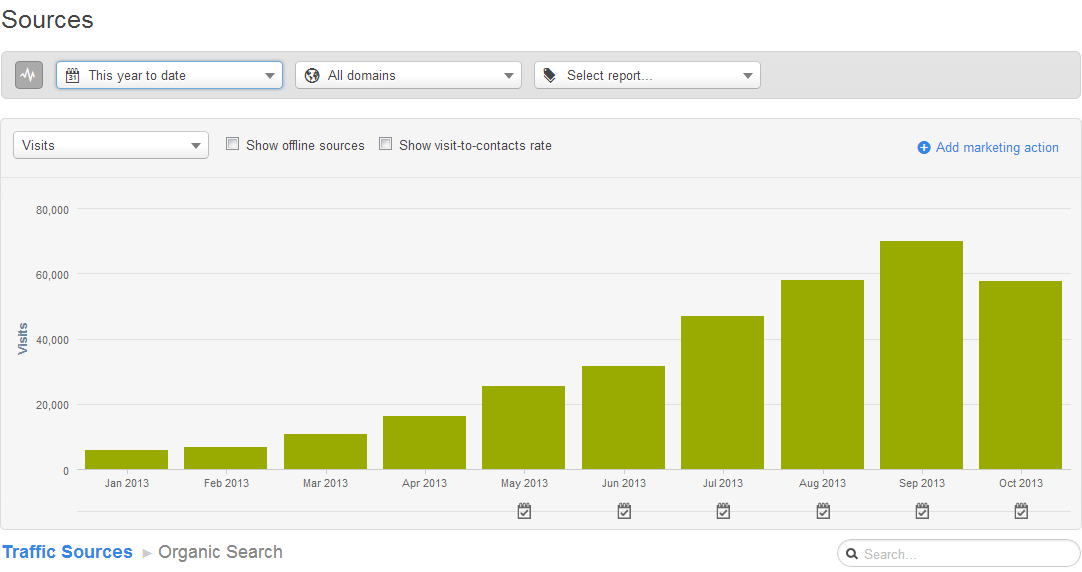Open the Oct 2013 marketing event icon
The image size is (1082, 572).
tap(1021, 511)
